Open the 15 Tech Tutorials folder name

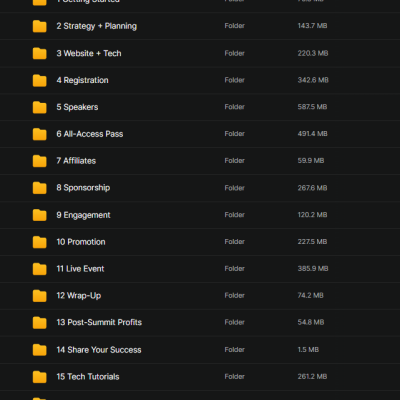click(88, 377)
